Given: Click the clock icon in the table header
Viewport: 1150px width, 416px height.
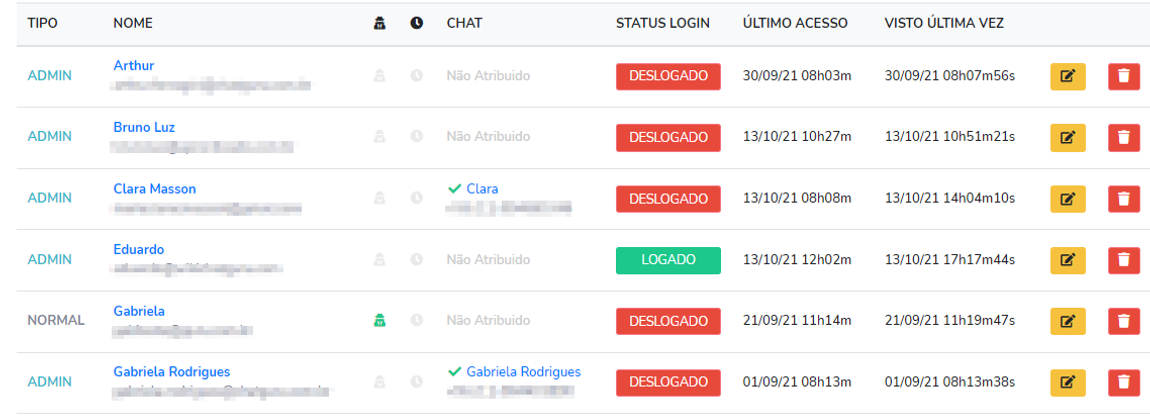Looking at the screenshot, I should pos(417,23).
